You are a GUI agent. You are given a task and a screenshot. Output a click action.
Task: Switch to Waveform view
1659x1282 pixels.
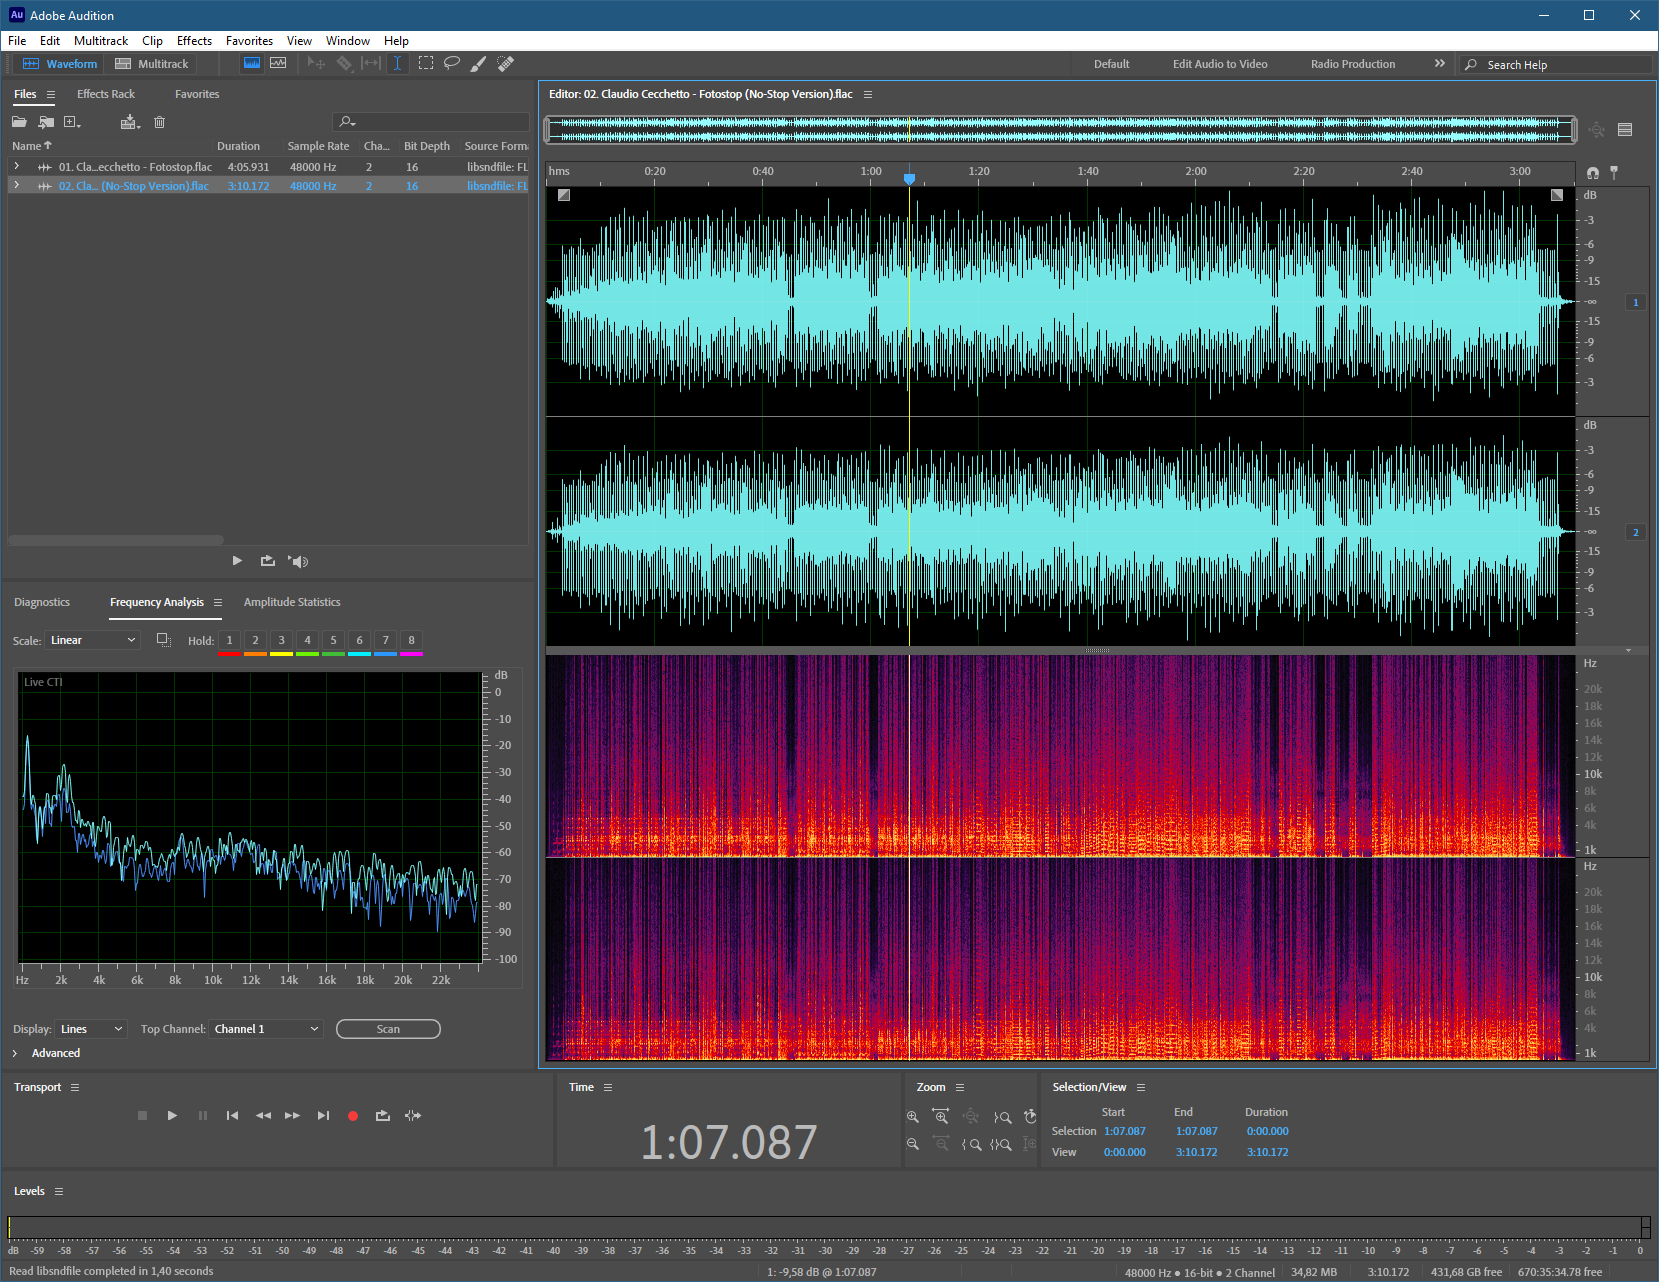[x=60, y=63]
